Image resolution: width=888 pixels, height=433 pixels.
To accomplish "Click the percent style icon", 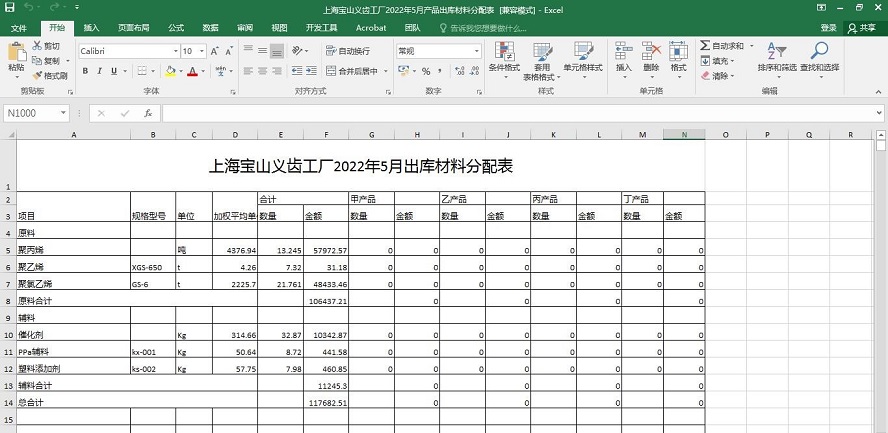I will click(426, 71).
